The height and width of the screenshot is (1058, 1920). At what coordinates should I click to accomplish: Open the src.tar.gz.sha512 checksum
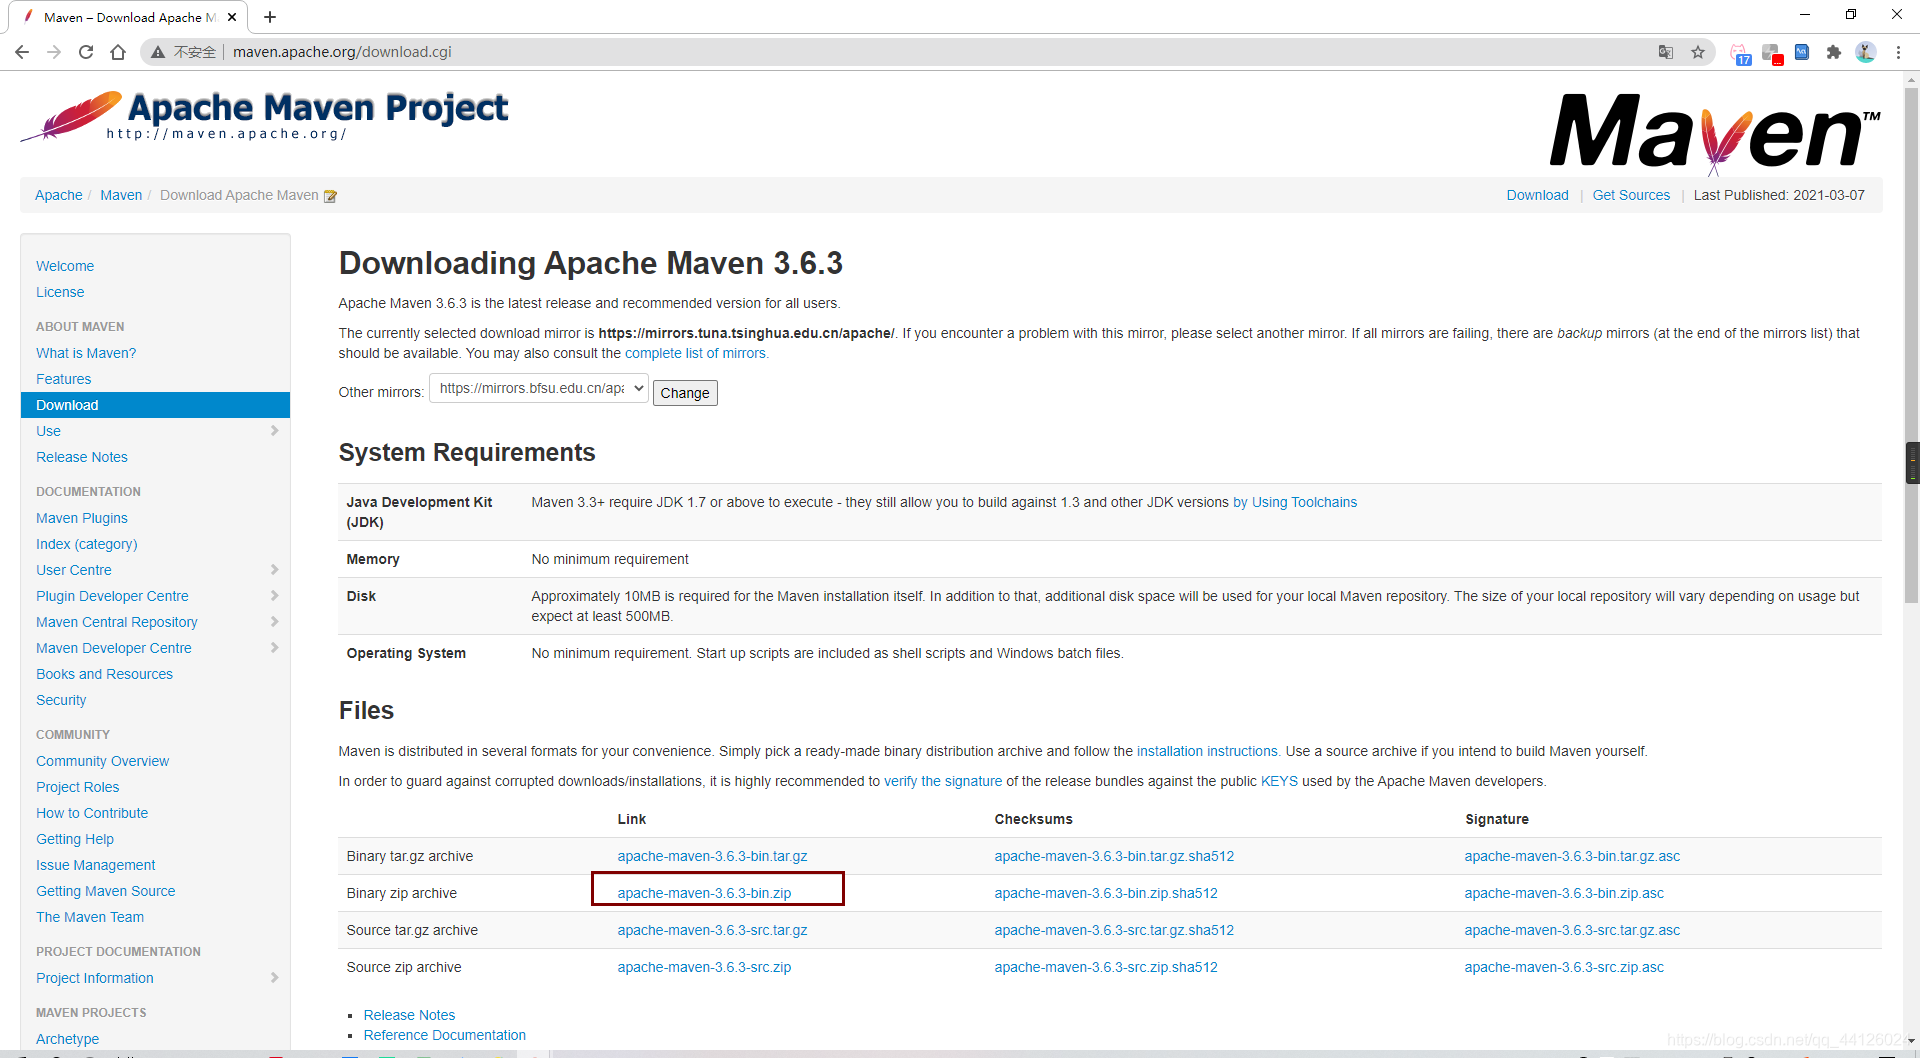point(1114,930)
